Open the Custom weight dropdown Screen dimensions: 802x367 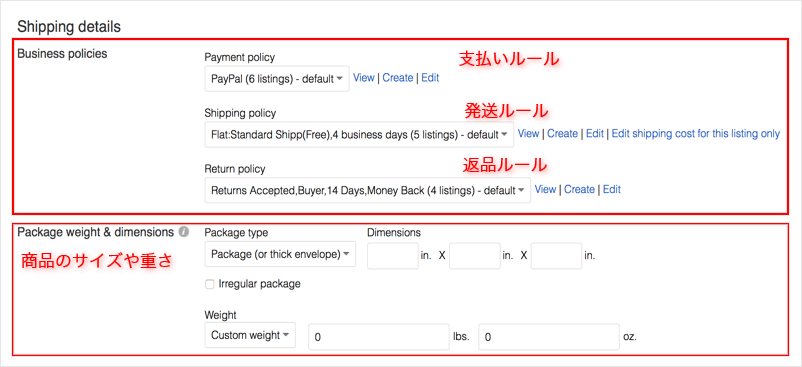coord(250,335)
